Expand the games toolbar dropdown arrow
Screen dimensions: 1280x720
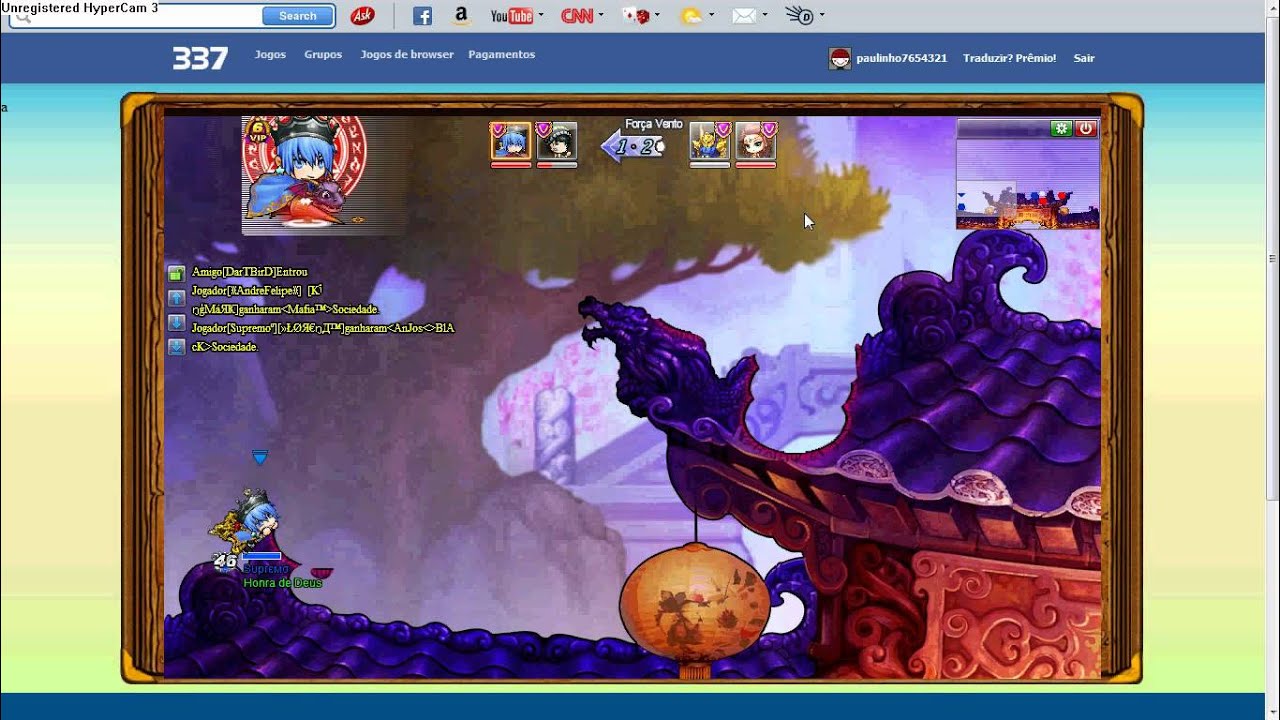click(658, 15)
